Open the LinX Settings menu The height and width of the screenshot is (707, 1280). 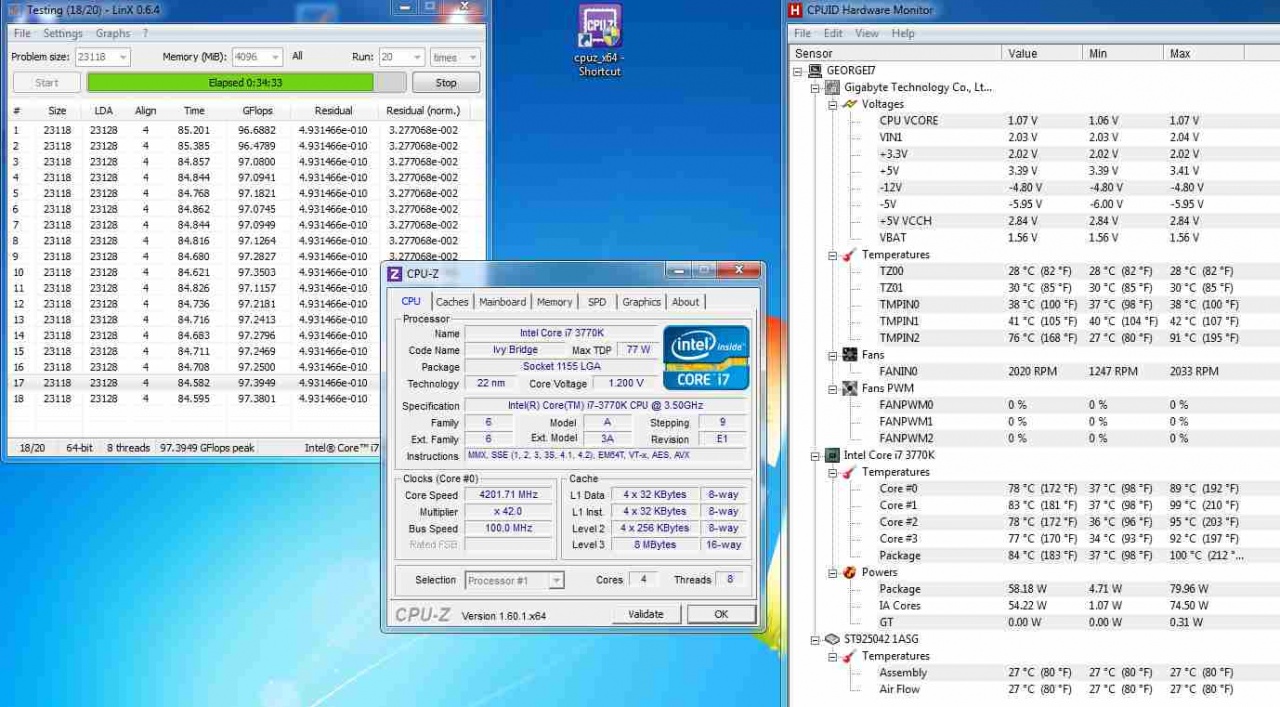coord(63,33)
